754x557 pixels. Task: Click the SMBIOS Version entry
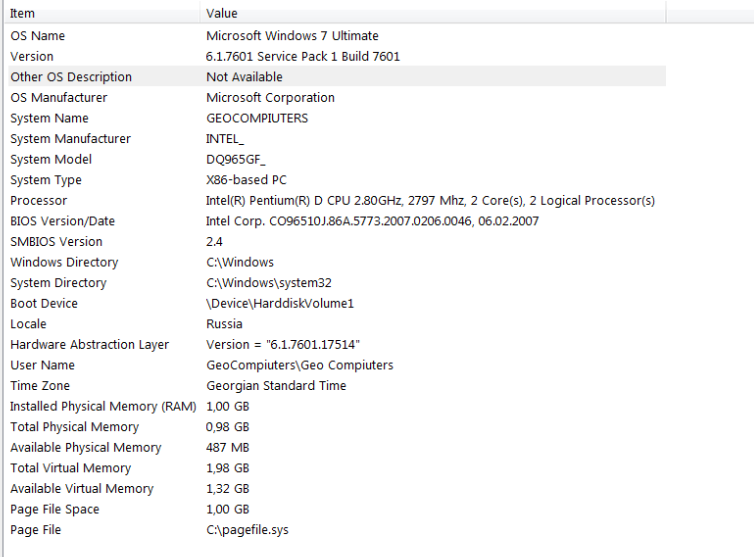click(x=56, y=242)
